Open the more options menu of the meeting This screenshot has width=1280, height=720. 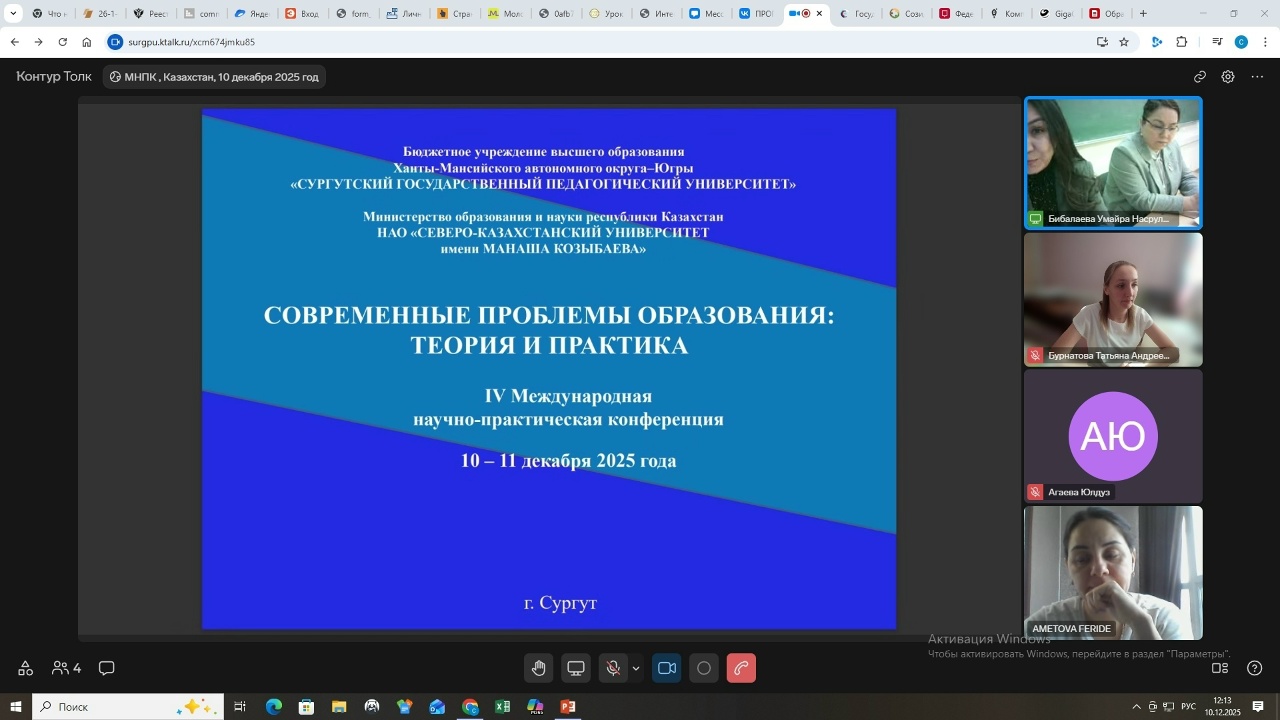1257,77
